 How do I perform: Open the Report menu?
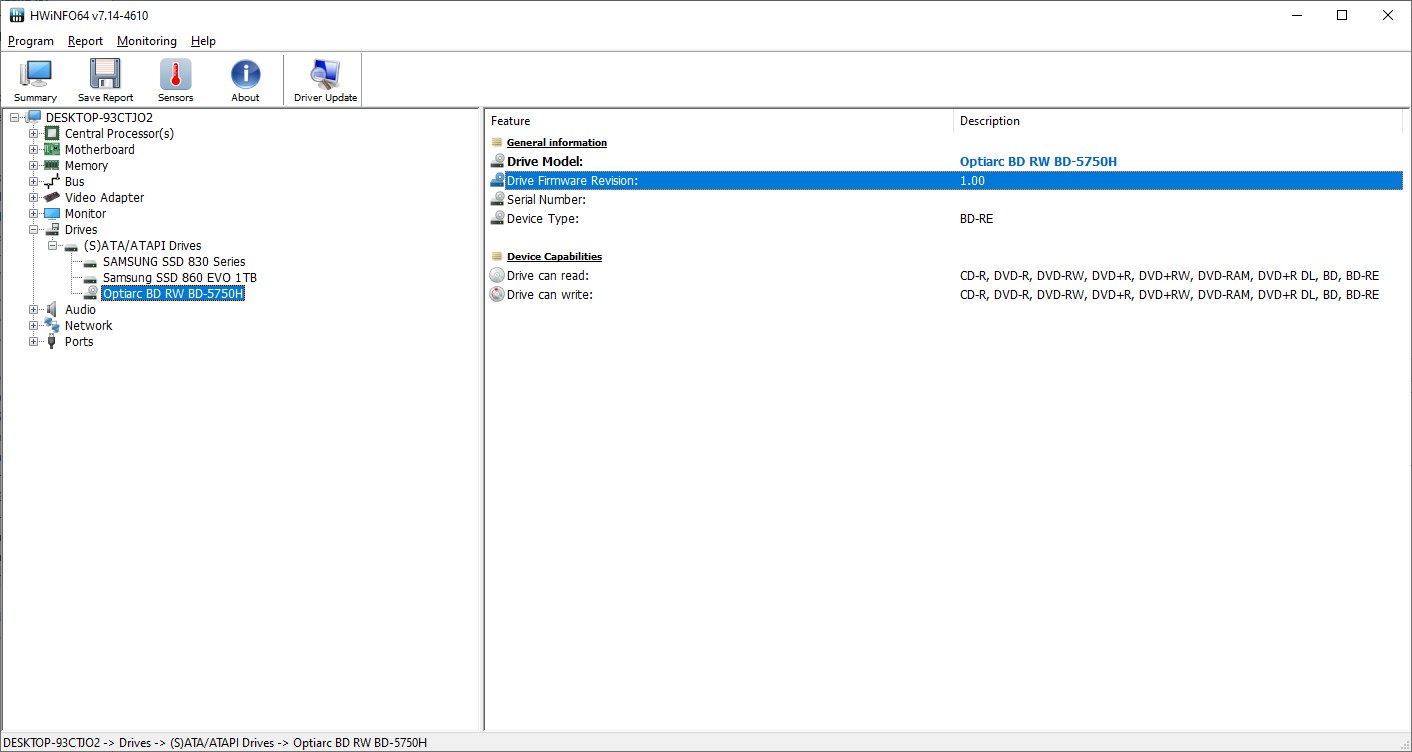tap(86, 41)
